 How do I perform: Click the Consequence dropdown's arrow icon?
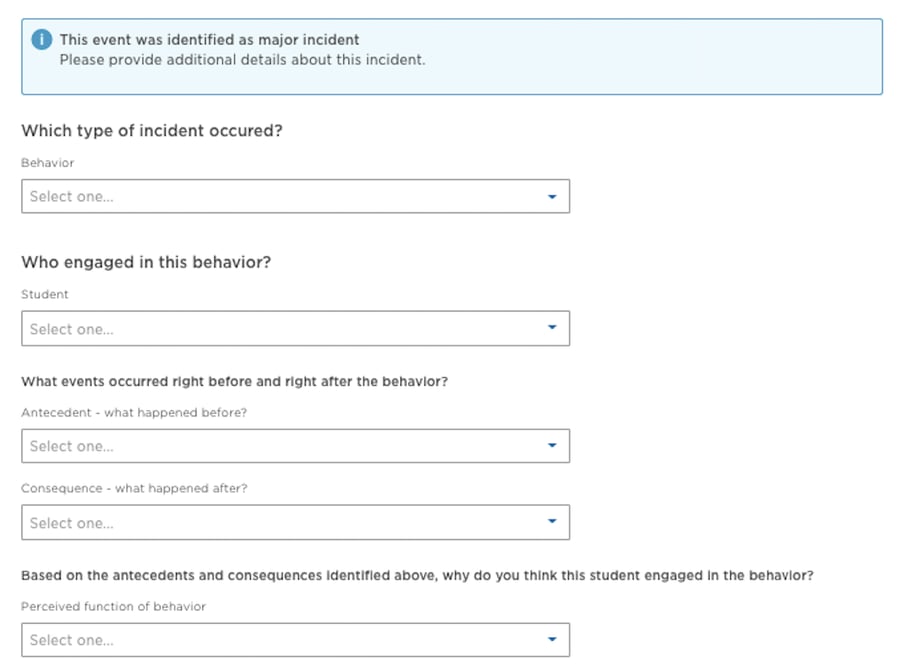552,522
